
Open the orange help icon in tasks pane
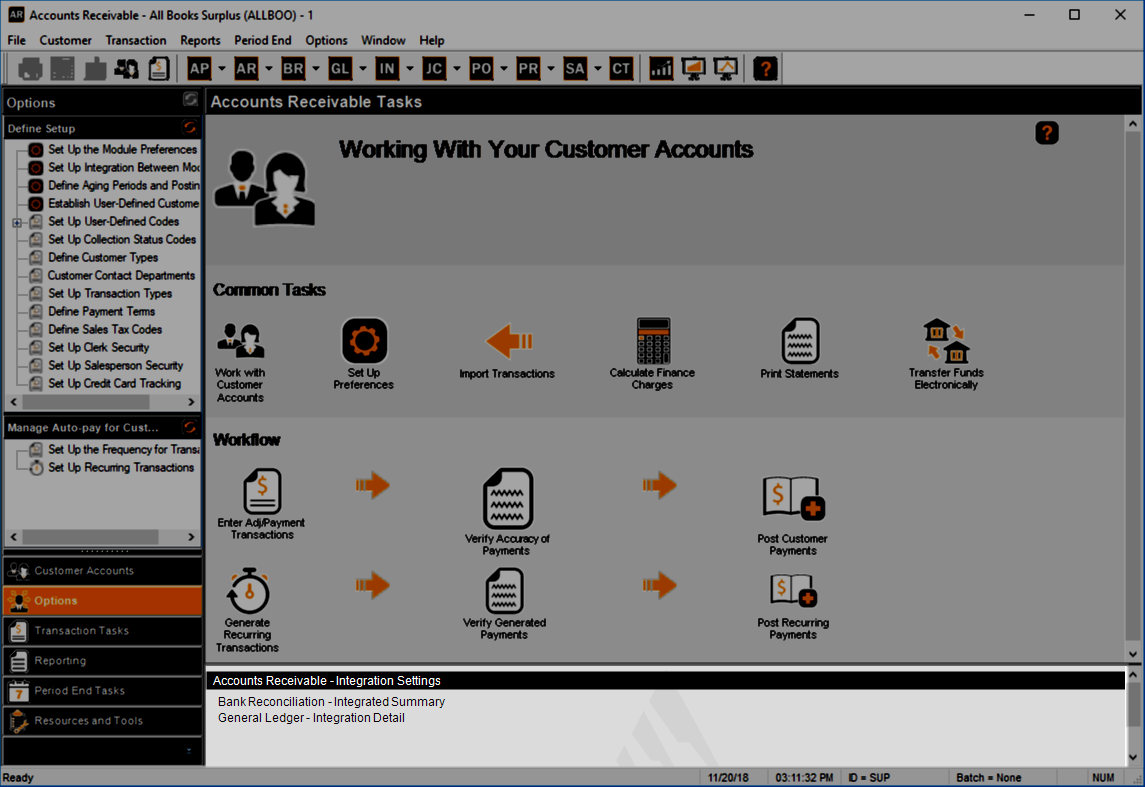click(x=1046, y=133)
